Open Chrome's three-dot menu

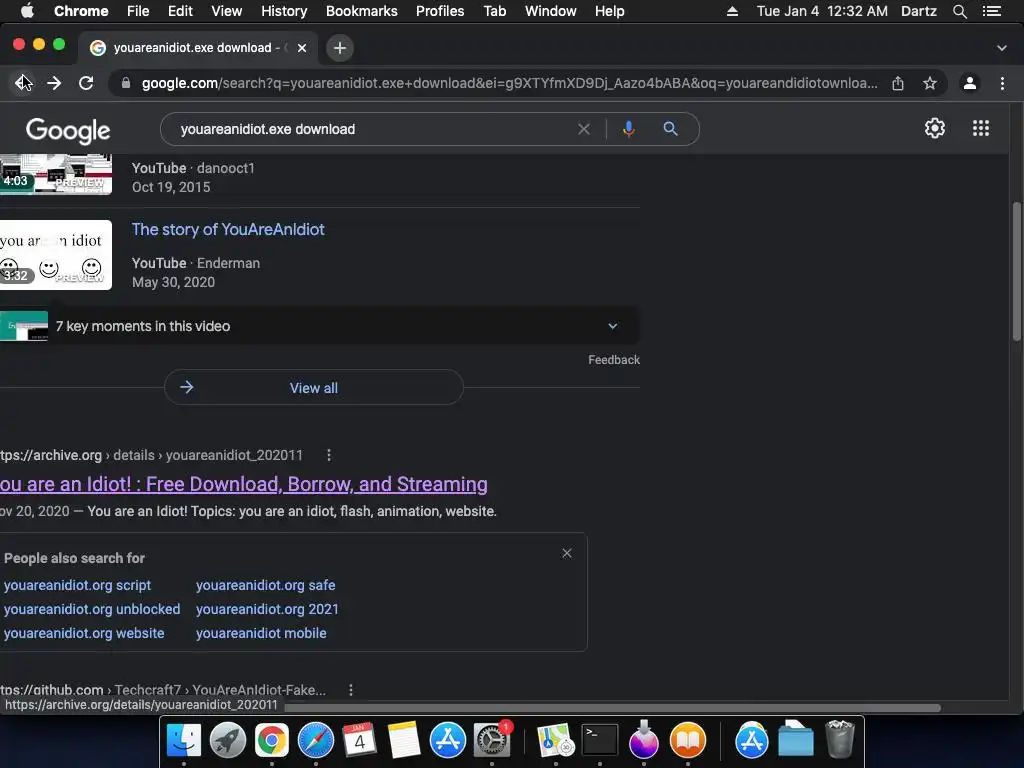tap(1002, 83)
